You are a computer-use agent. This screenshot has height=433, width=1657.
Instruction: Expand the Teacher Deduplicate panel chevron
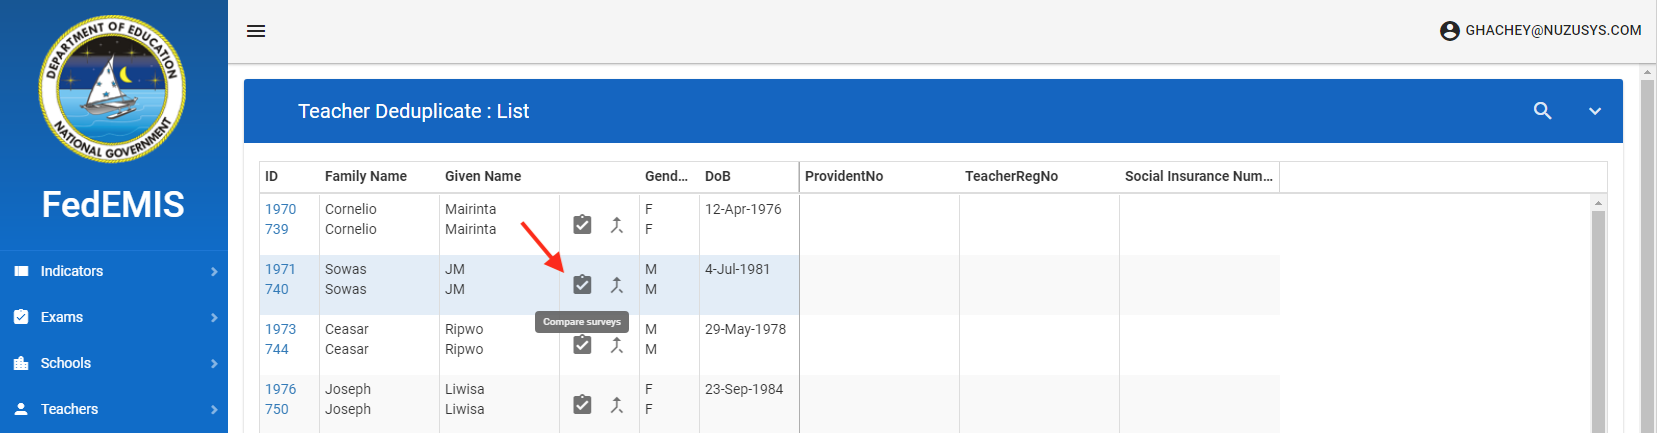click(x=1595, y=111)
